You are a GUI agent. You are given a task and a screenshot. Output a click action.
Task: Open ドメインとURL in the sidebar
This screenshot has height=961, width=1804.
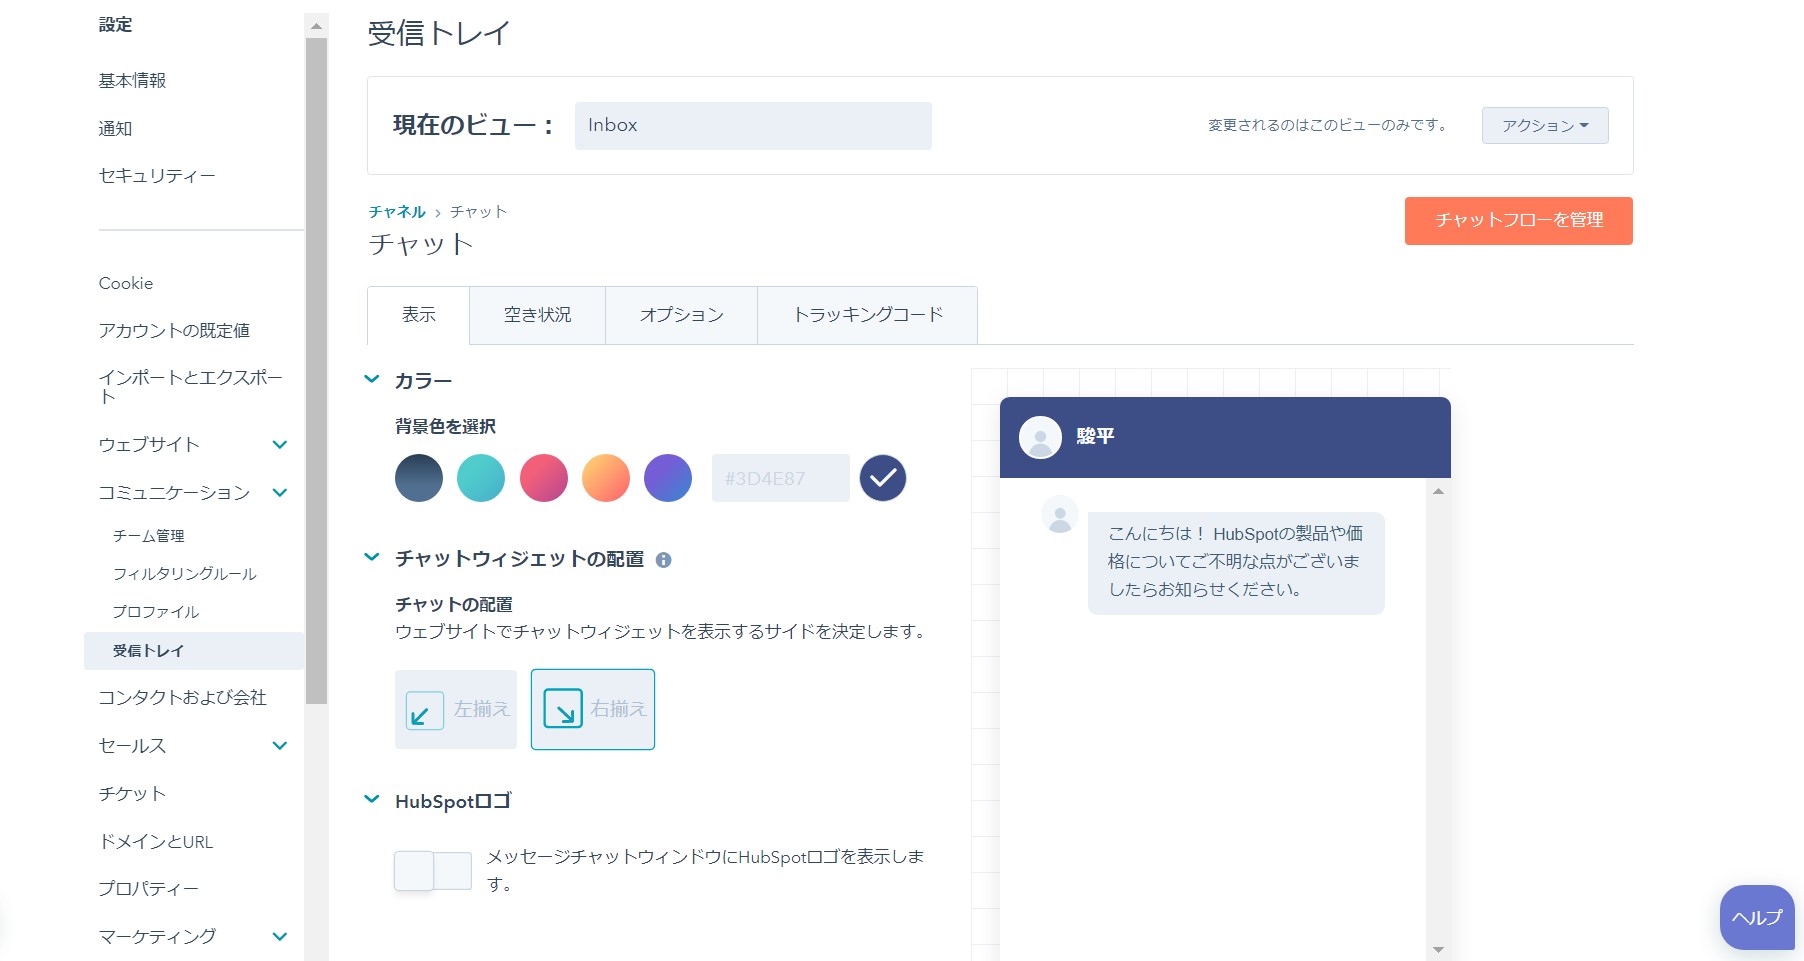tap(155, 842)
